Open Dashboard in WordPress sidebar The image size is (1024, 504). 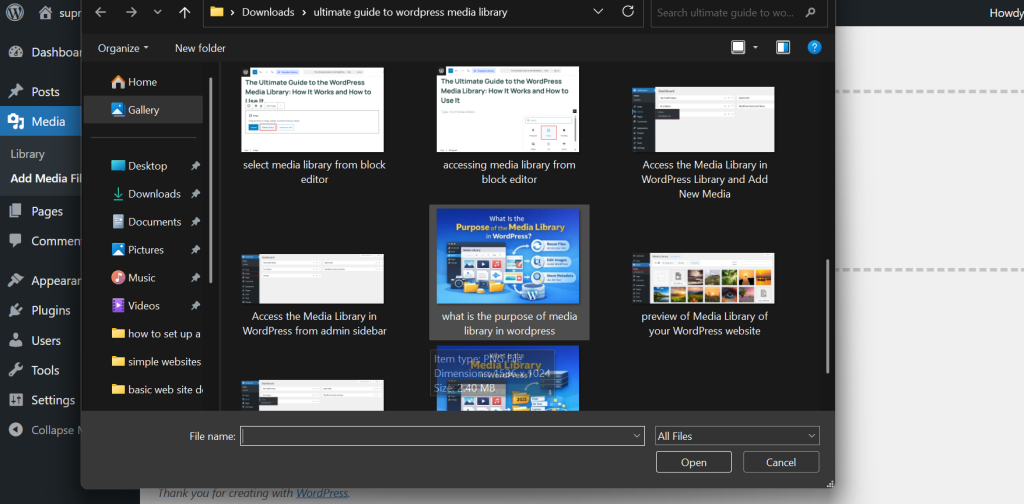click(45, 52)
